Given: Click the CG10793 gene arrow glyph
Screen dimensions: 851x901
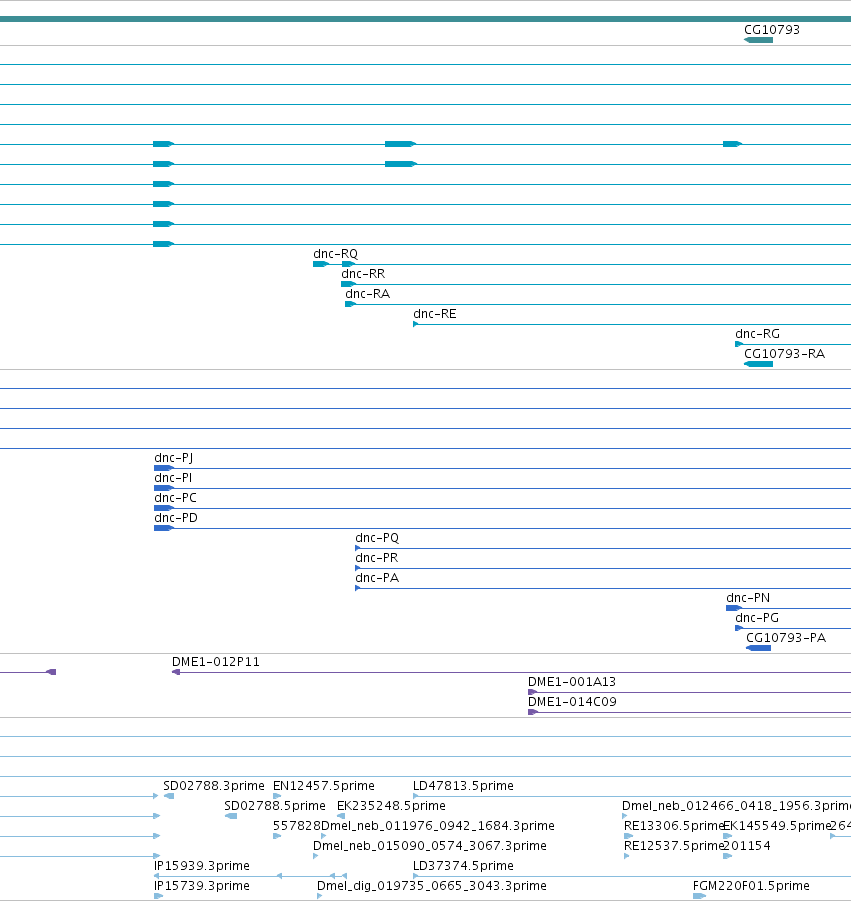Looking at the screenshot, I should pyautogui.click(x=758, y=40).
